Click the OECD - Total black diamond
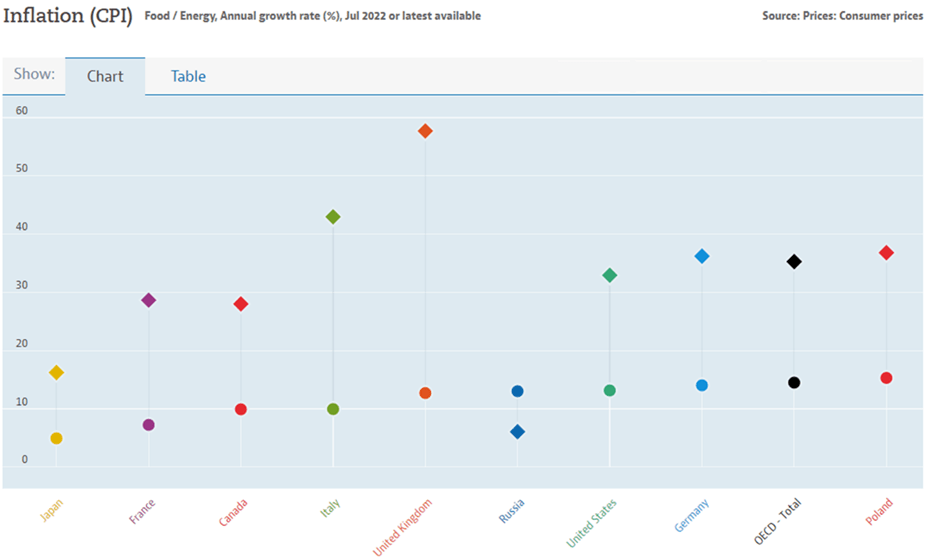 (794, 262)
